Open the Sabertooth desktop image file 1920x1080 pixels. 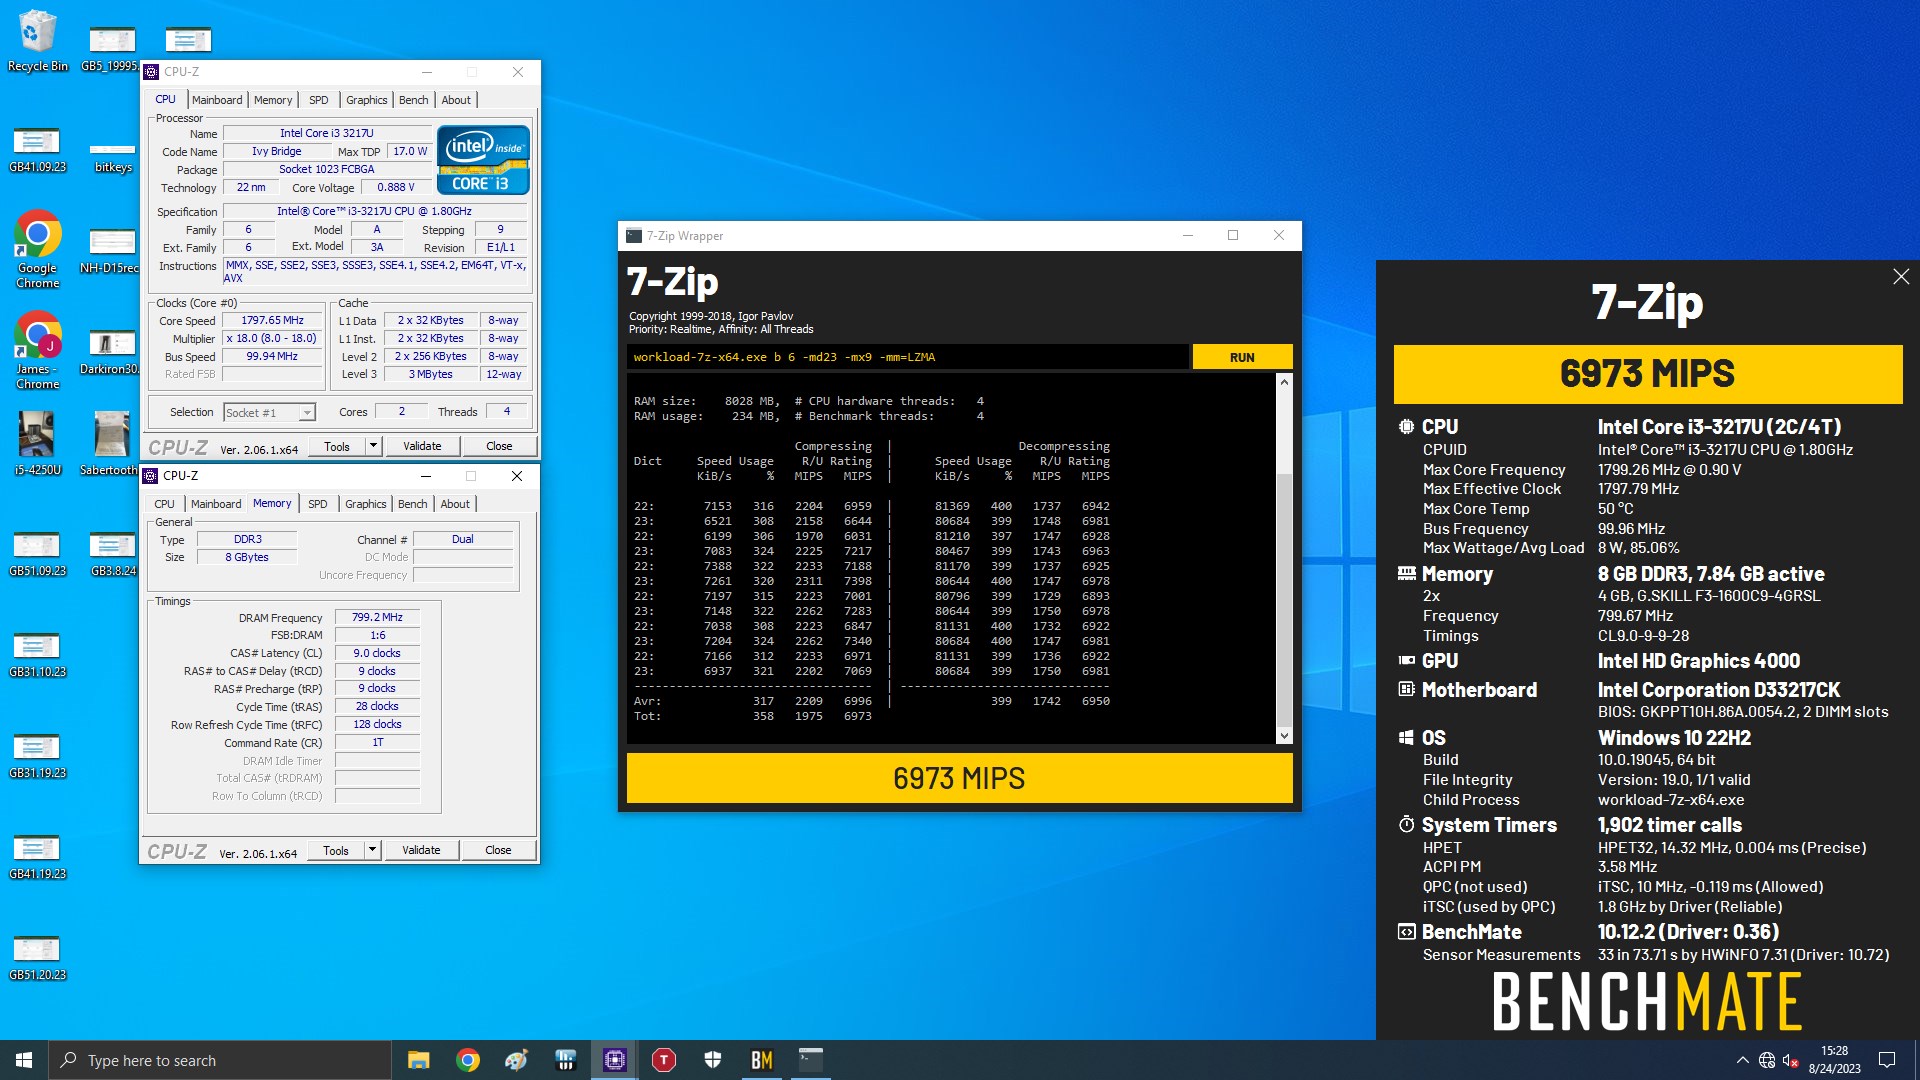112,443
